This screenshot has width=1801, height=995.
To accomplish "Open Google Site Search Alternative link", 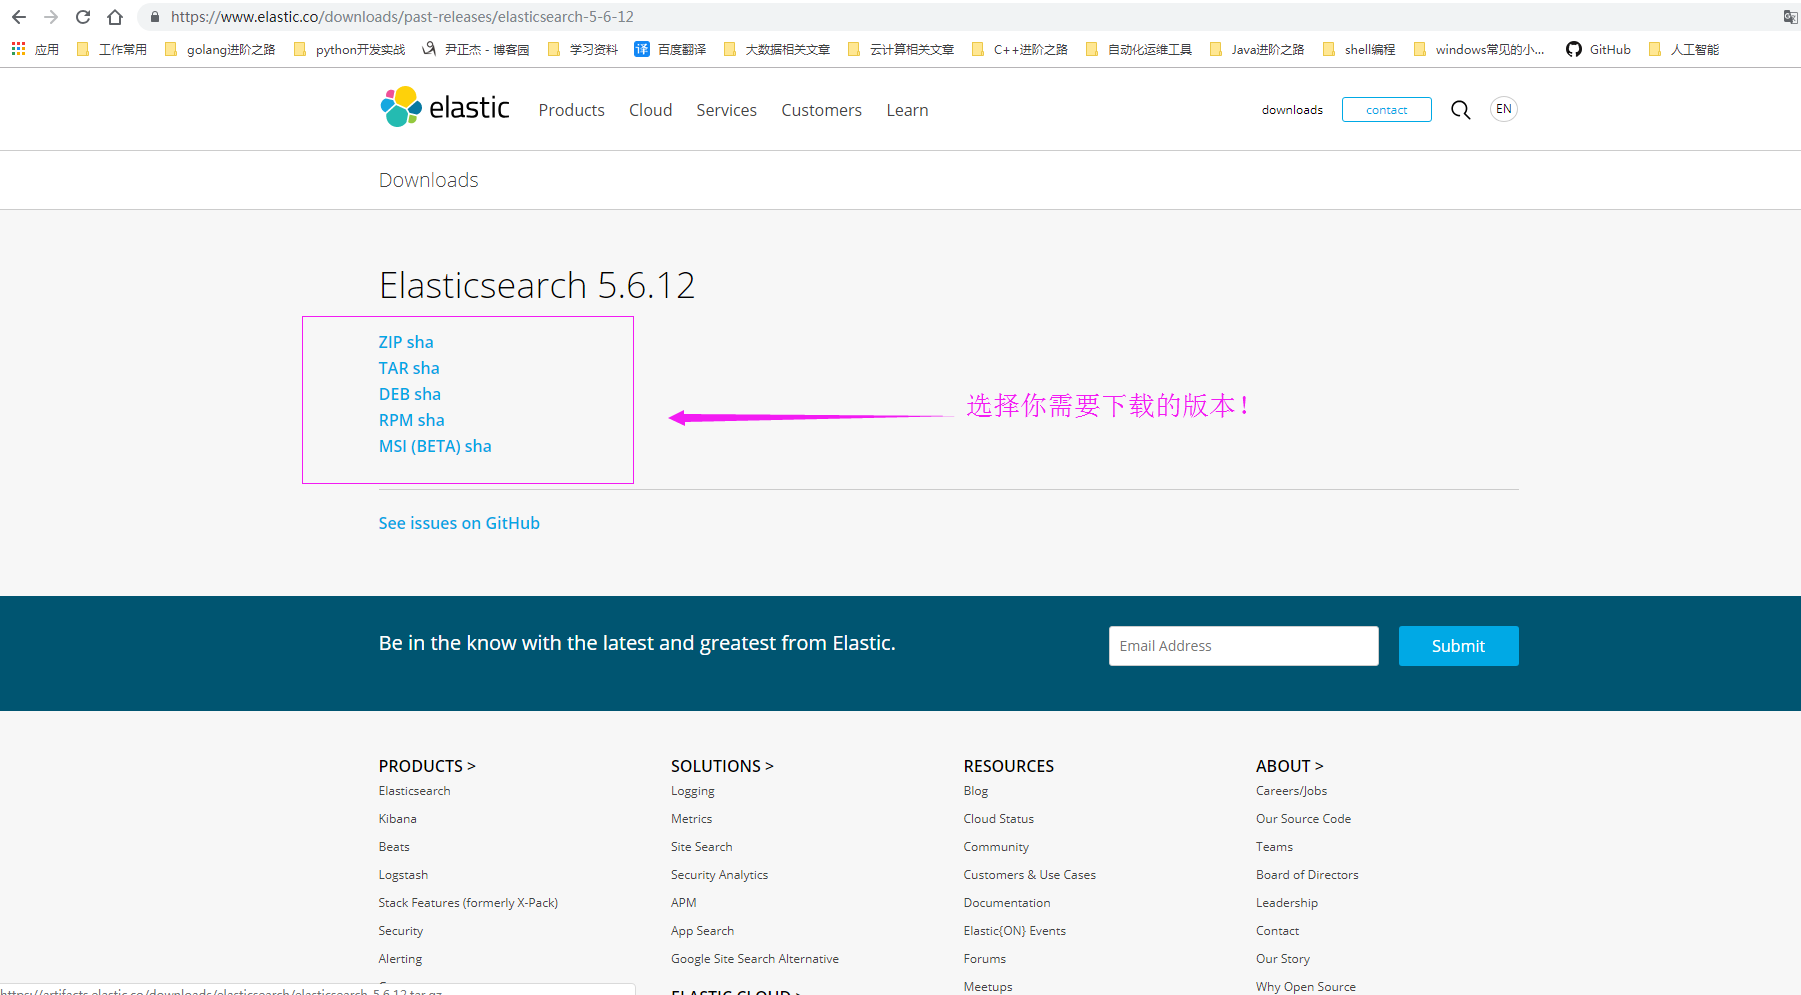I will pyautogui.click(x=754, y=959).
